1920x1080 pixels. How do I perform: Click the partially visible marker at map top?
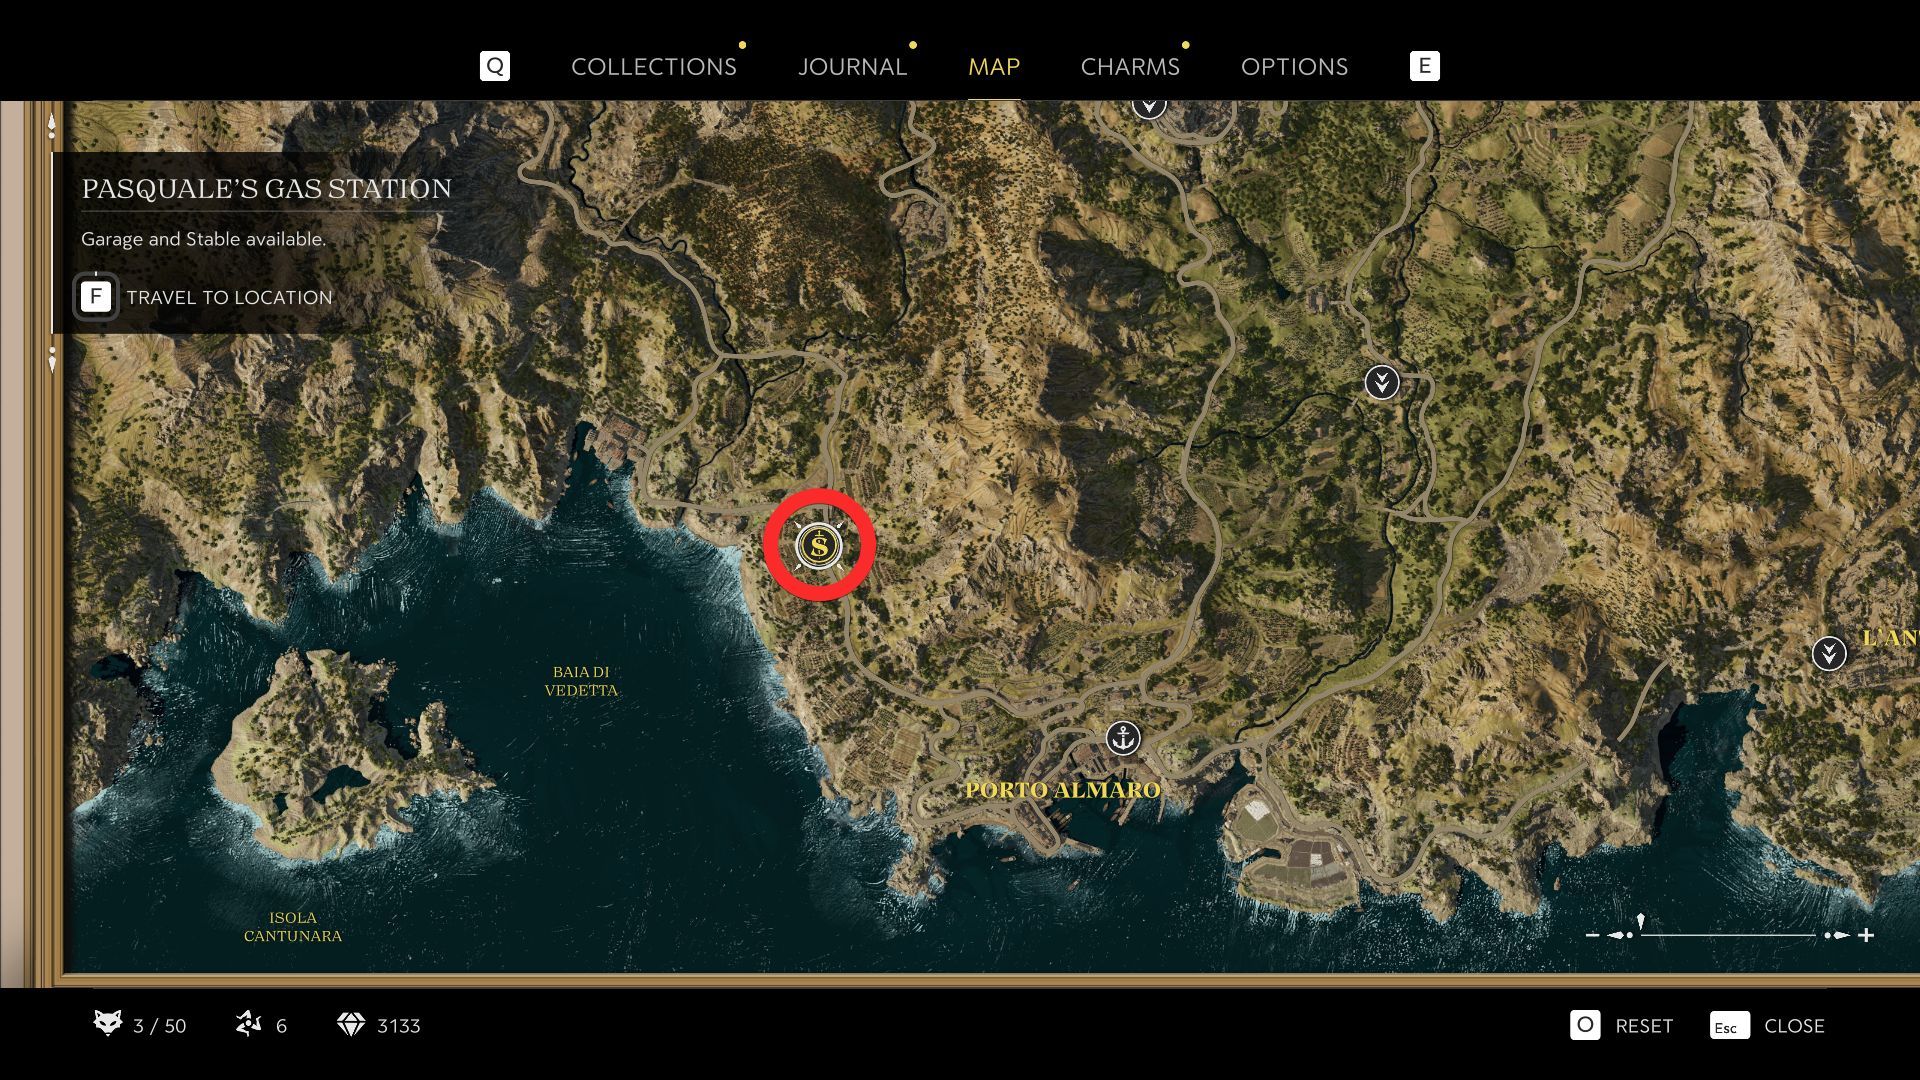pyautogui.click(x=1149, y=106)
